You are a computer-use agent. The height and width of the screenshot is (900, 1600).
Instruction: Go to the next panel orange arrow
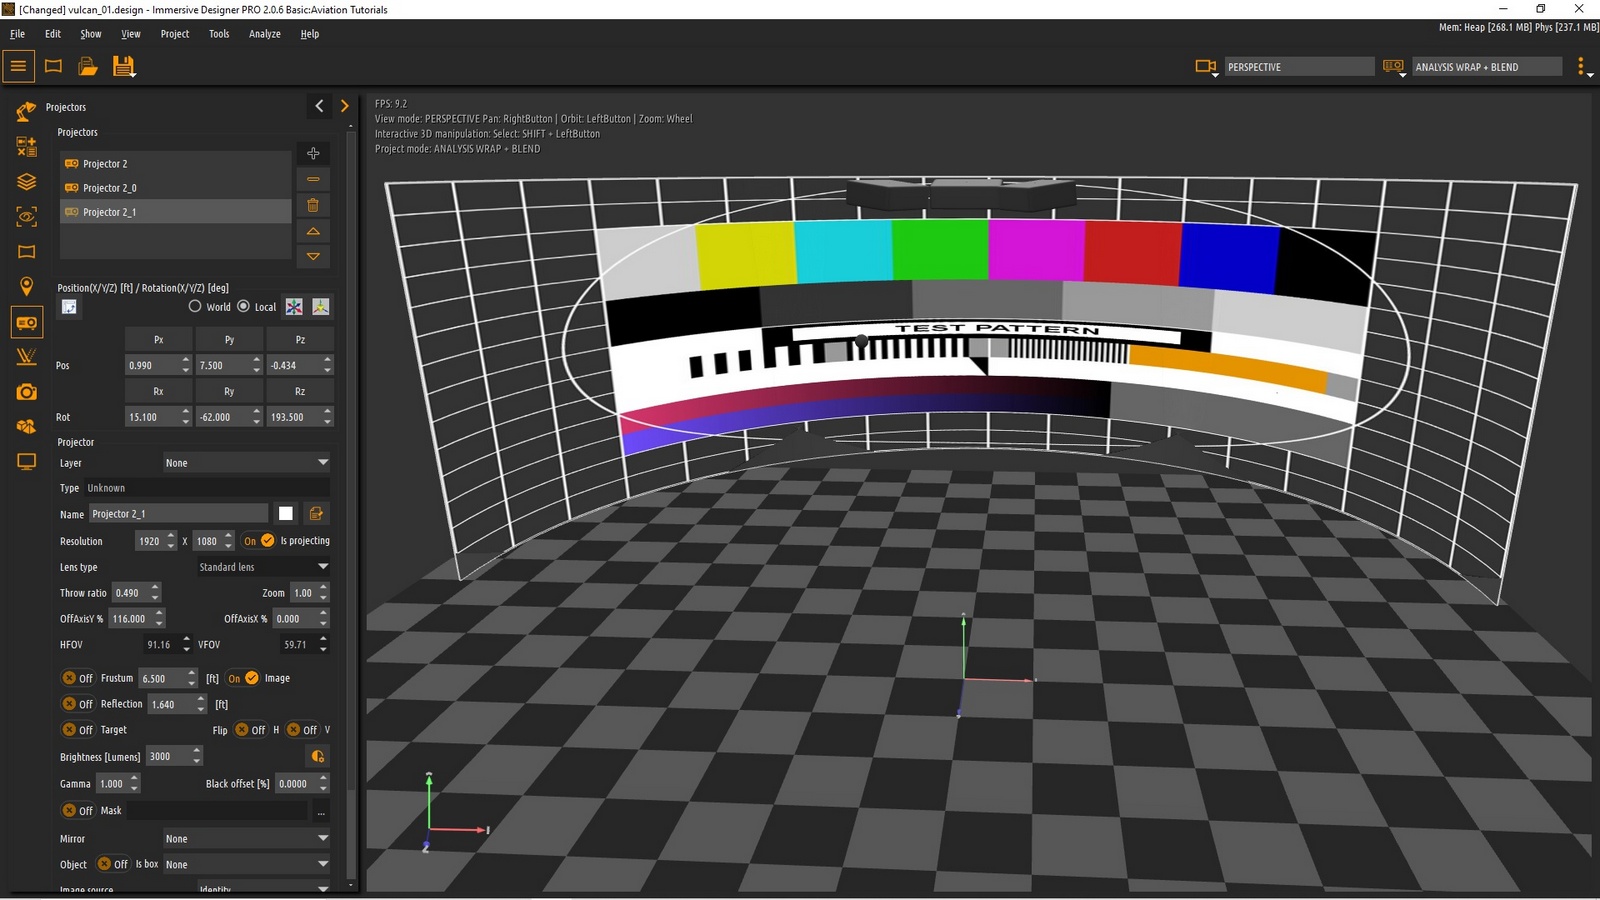(x=345, y=106)
